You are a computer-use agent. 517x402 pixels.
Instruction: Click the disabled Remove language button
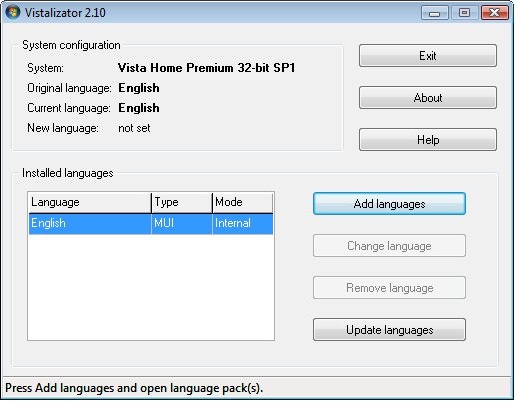389,288
